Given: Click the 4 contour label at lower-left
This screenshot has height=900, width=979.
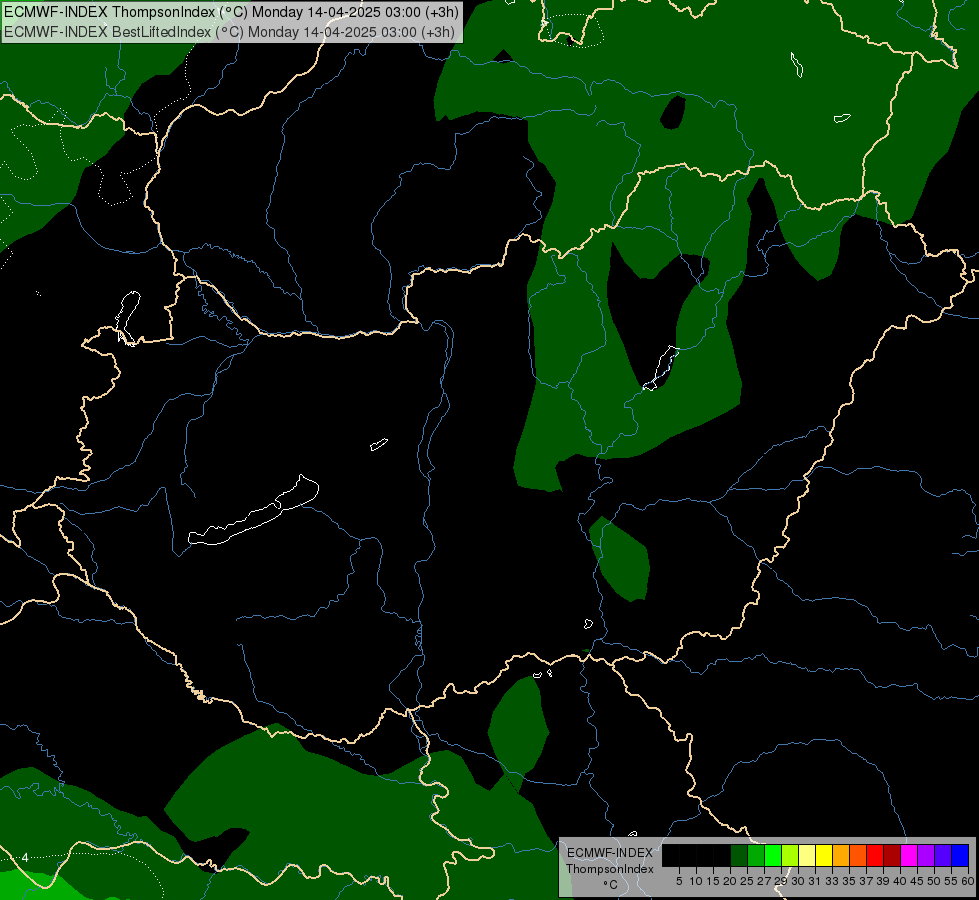Looking at the screenshot, I should point(25,858).
